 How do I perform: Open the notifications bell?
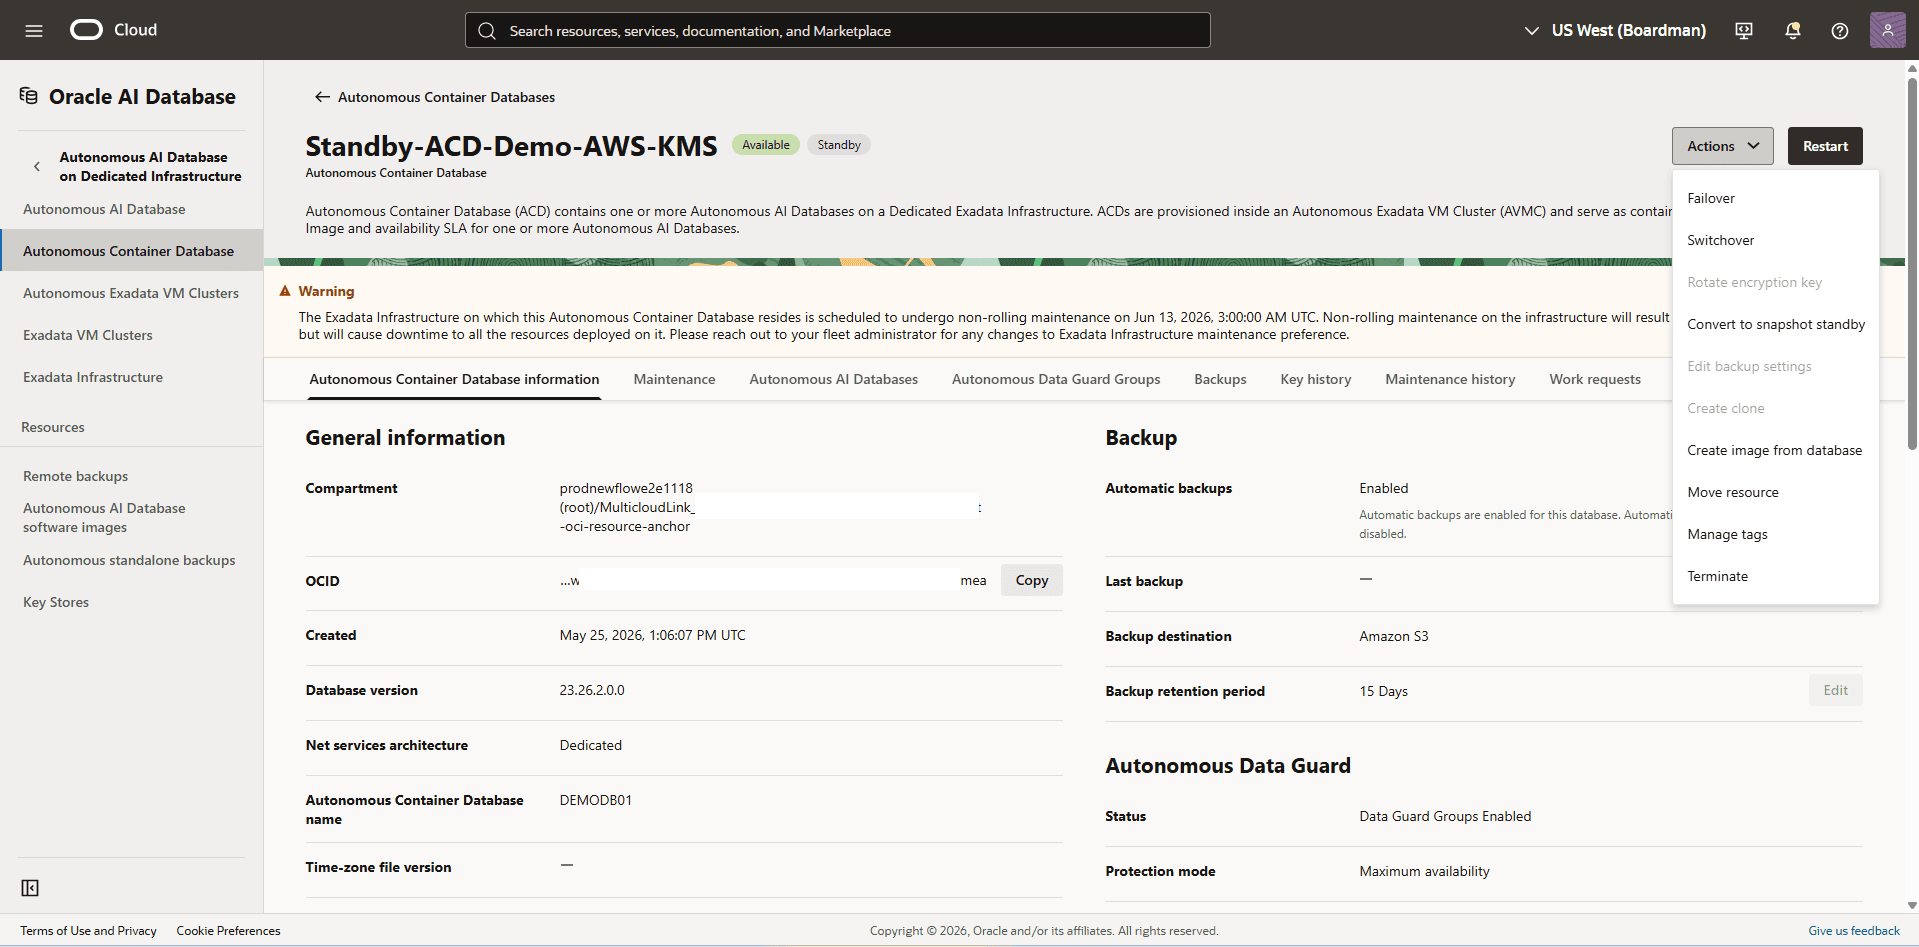pyautogui.click(x=1793, y=30)
